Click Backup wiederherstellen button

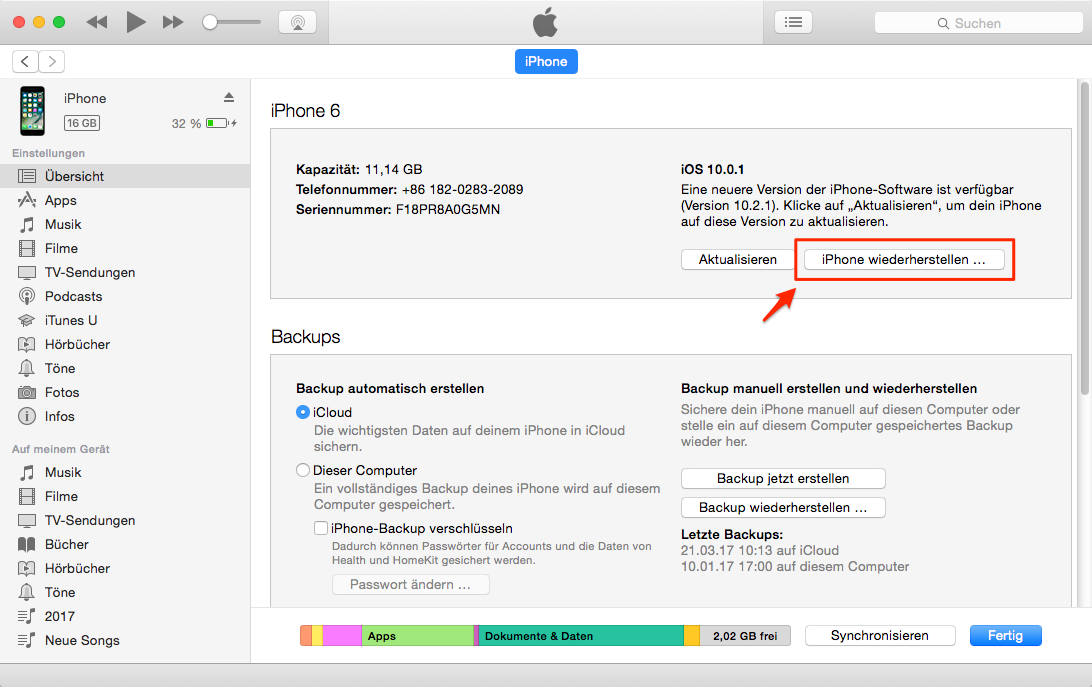(x=783, y=507)
